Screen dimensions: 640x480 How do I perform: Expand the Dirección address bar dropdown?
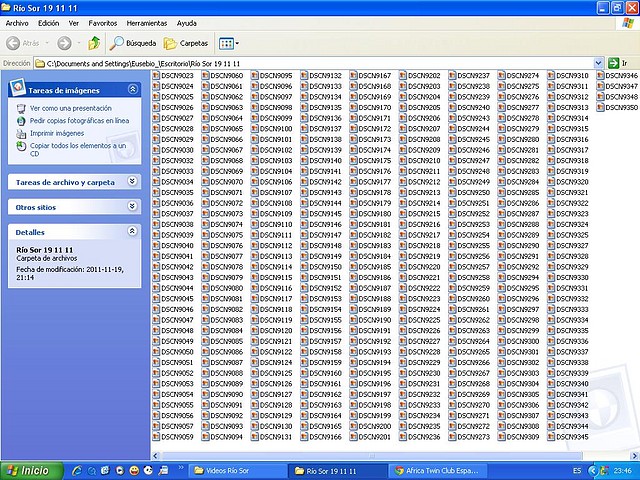pyautogui.click(x=598, y=63)
